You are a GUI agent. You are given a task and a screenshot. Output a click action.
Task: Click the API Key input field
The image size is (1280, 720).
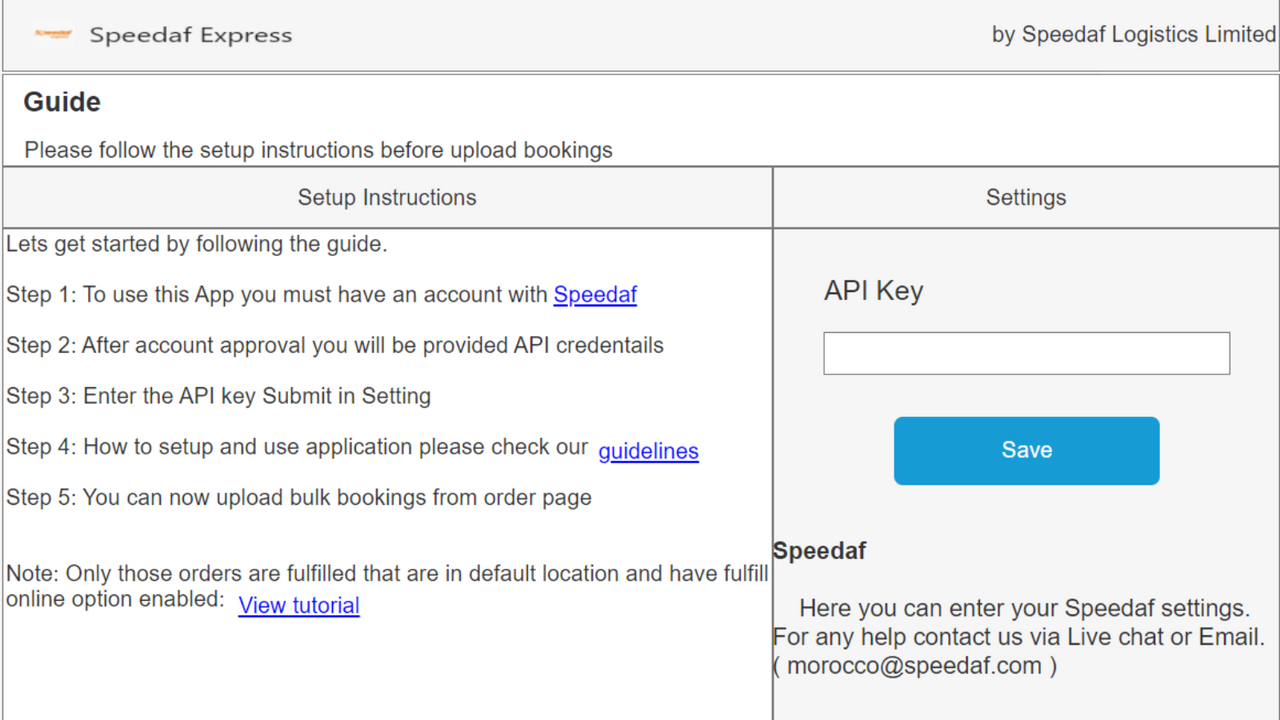tap(1026, 353)
